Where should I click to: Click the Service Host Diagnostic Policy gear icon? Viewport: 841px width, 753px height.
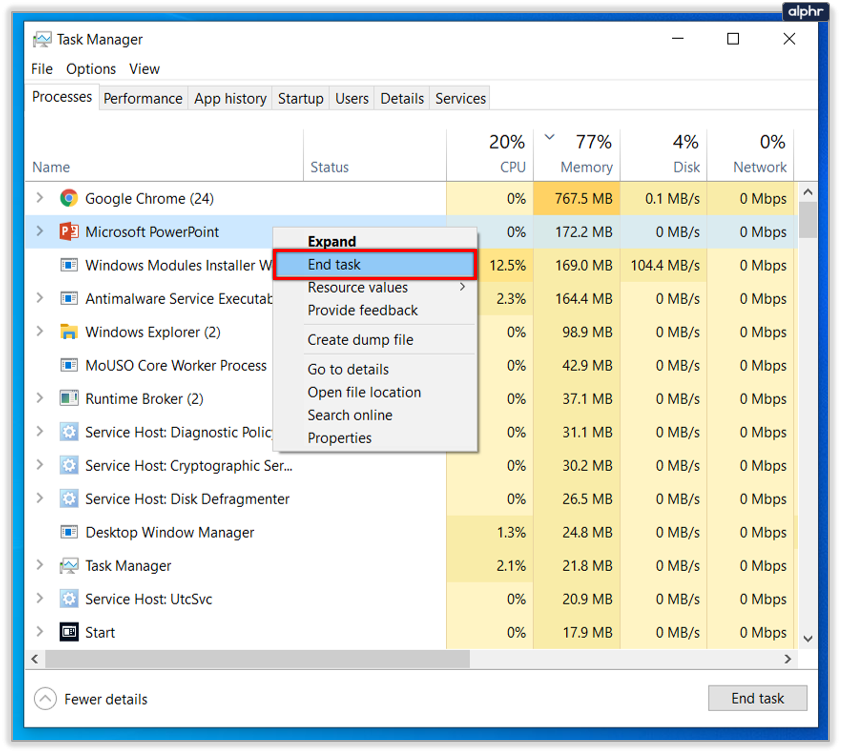pos(69,432)
